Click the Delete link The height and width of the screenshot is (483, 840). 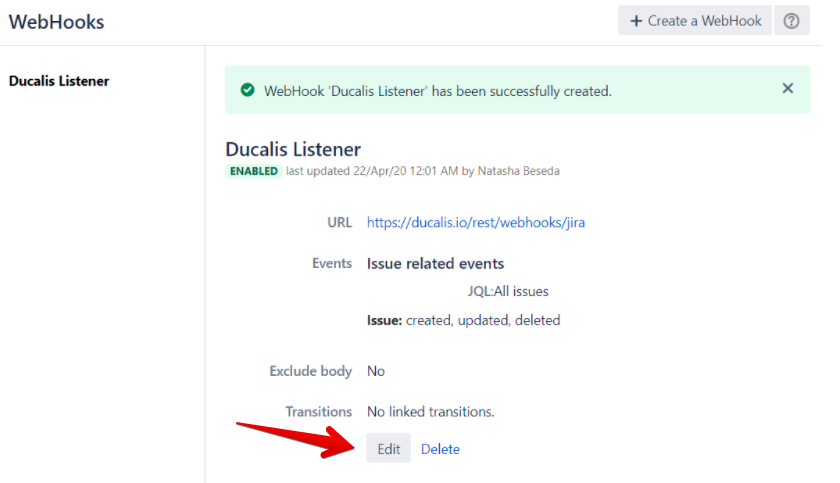click(440, 449)
